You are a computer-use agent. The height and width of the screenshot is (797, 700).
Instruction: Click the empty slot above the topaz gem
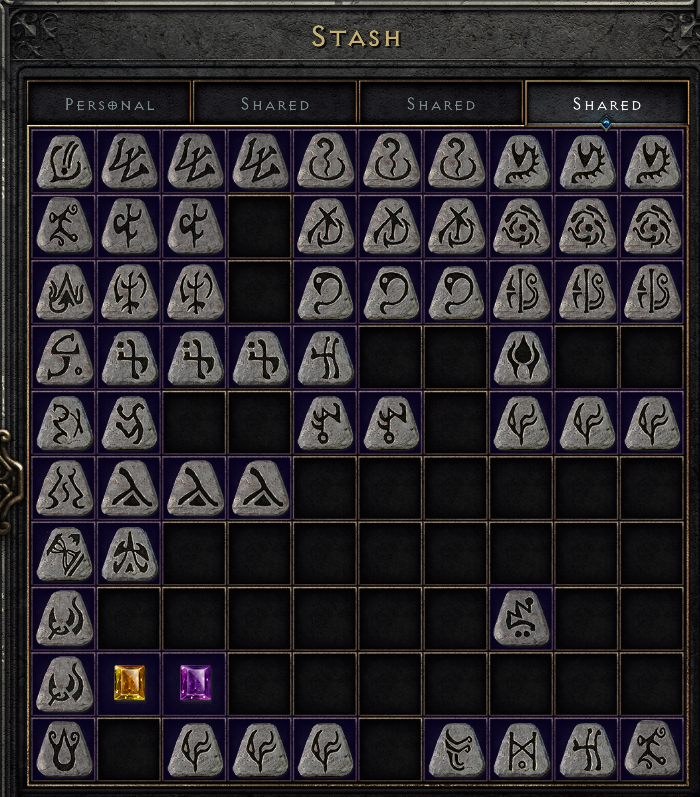(x=130, y=619)
